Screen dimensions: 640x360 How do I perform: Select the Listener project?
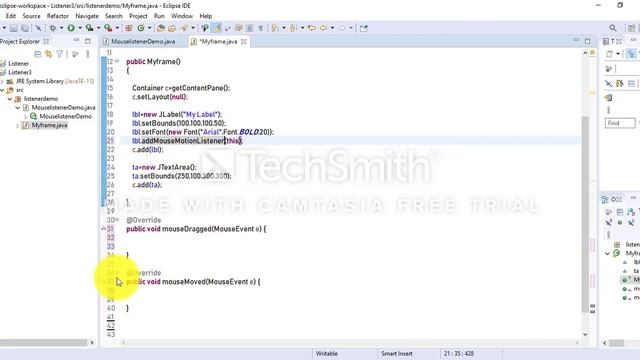coord(18,64)
